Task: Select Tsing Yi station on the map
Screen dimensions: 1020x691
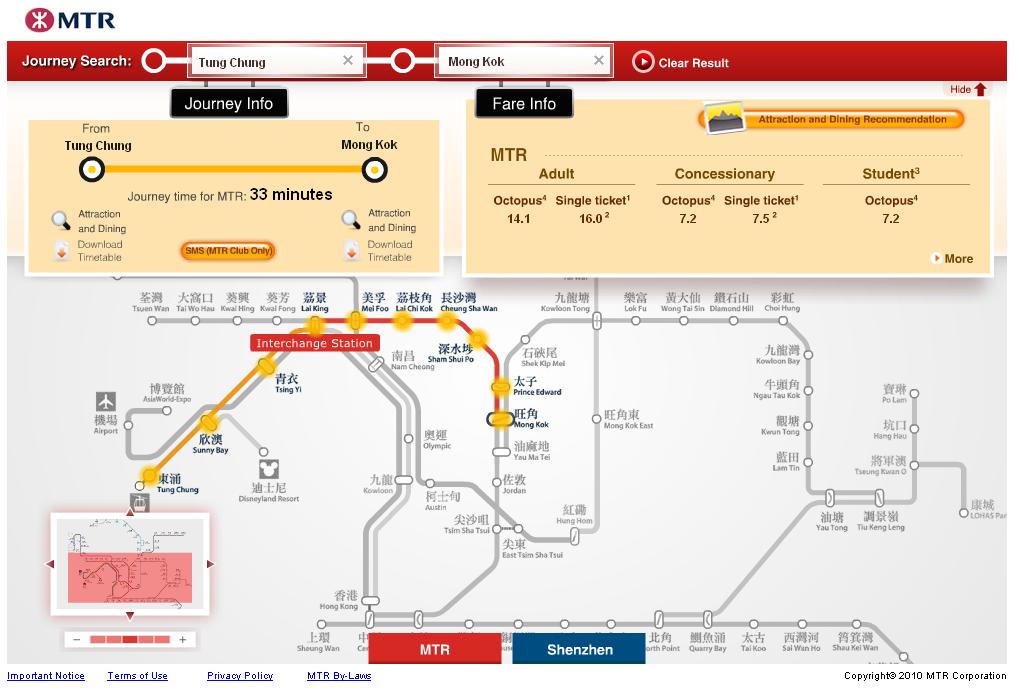Action: (x=265, y=366)
